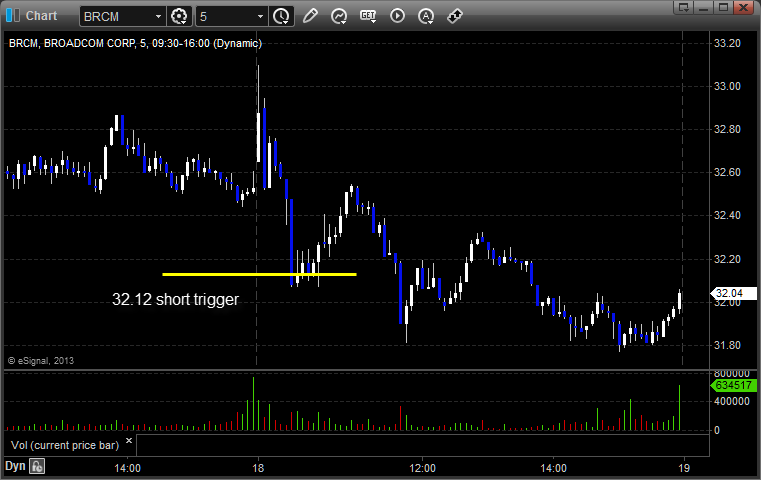
Task: Click the 14:00 label right of 12:00
Action: click(553, 468)
